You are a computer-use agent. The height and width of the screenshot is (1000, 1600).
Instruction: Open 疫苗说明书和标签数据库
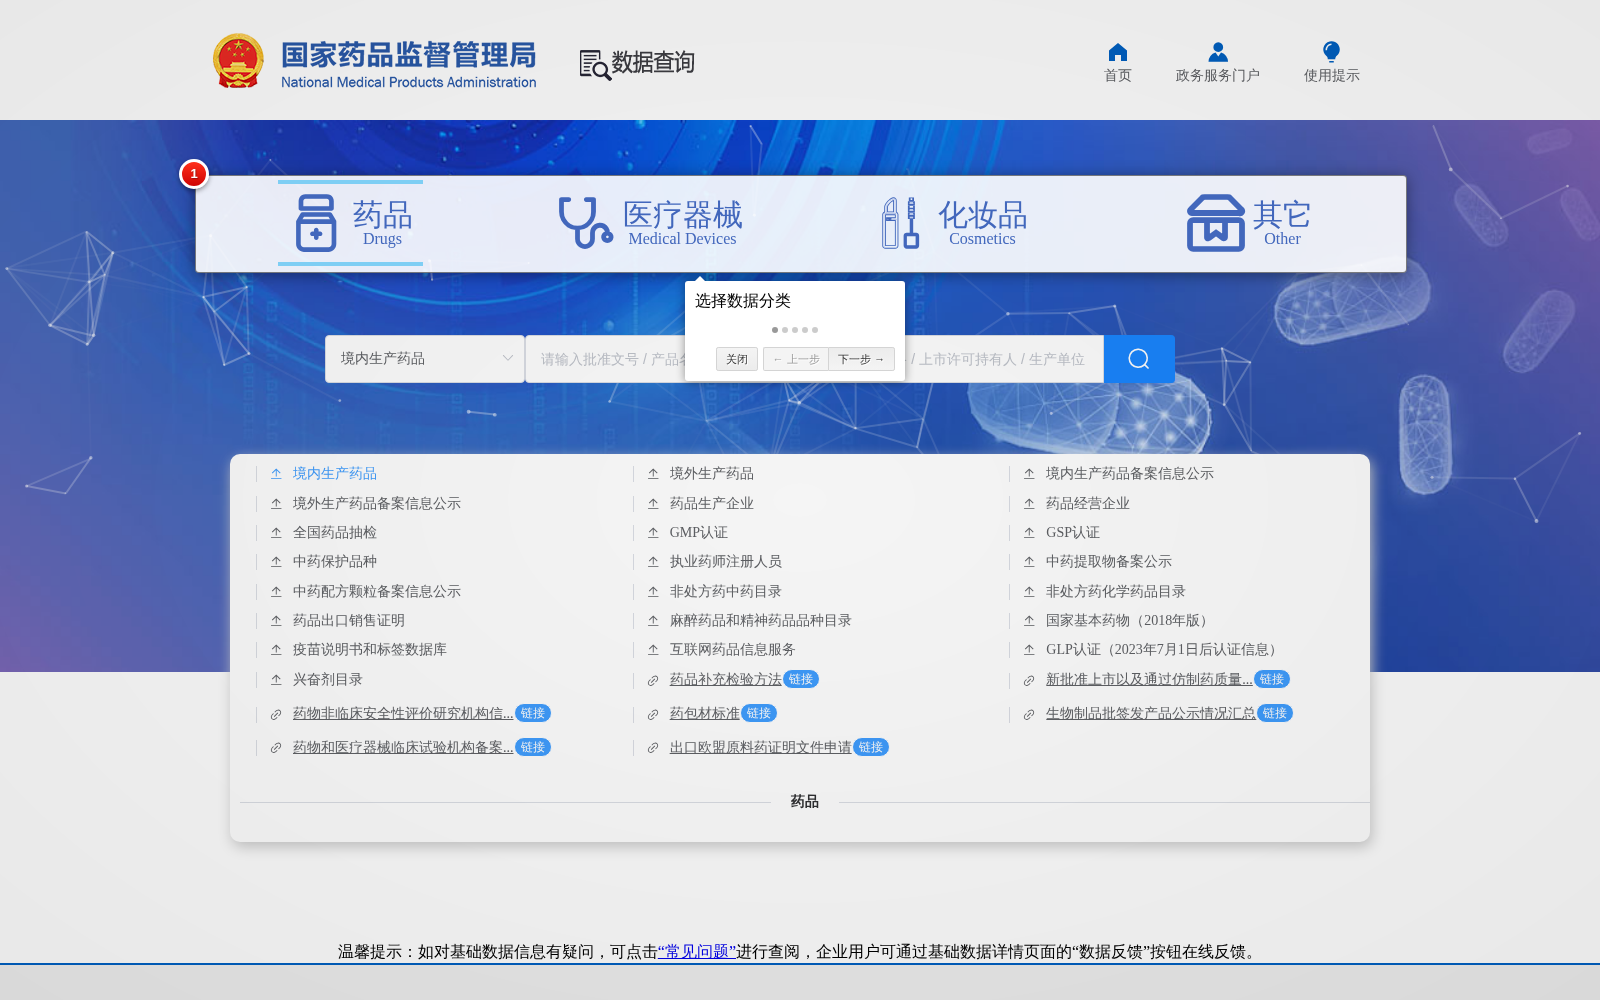370,650
